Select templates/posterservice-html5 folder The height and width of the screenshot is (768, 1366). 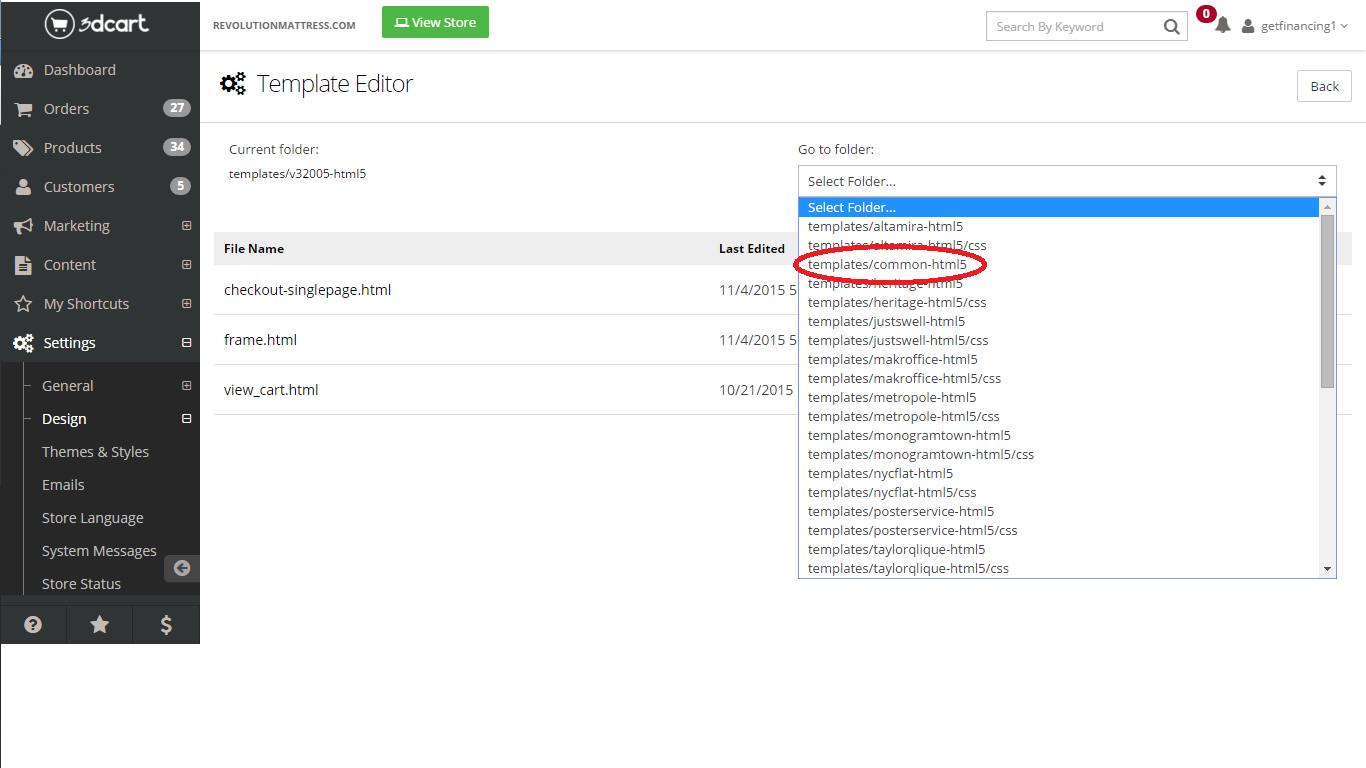901,511
